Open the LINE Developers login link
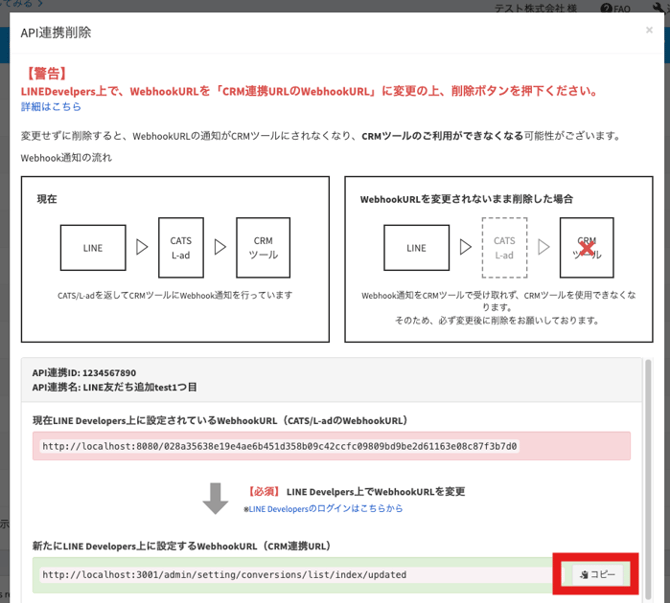This screenshot has height=603, width=670. [326, 509]
